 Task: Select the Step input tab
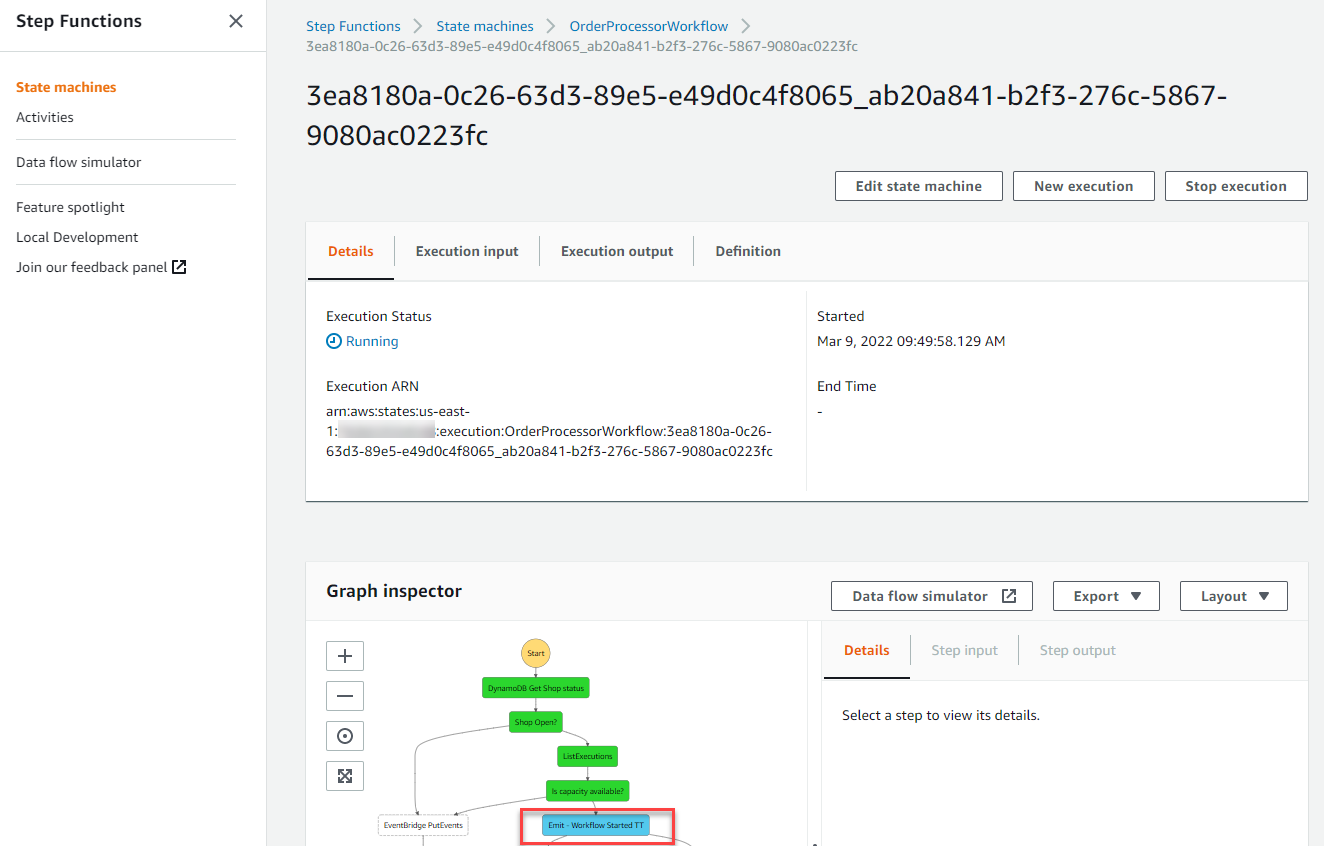pyautogui.click(x=964, y=650)
